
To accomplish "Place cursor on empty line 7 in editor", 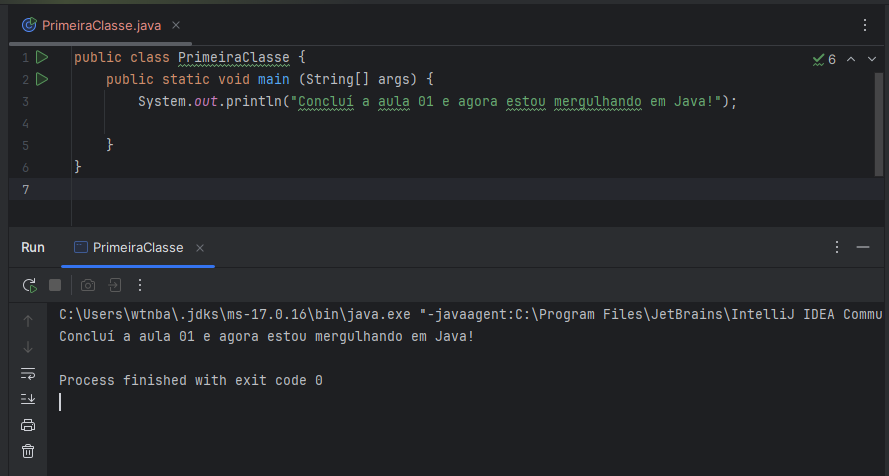I will tap(300, 189).
